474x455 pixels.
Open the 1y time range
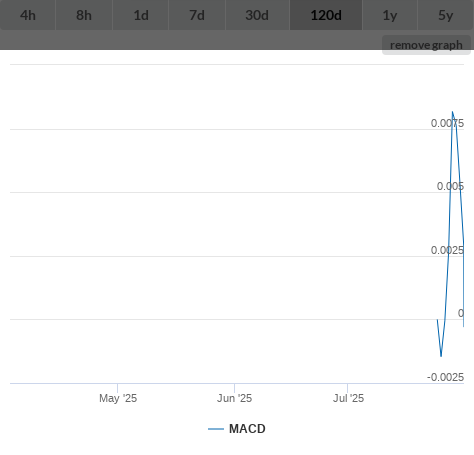pyautogui.click(x=390, y=15)
